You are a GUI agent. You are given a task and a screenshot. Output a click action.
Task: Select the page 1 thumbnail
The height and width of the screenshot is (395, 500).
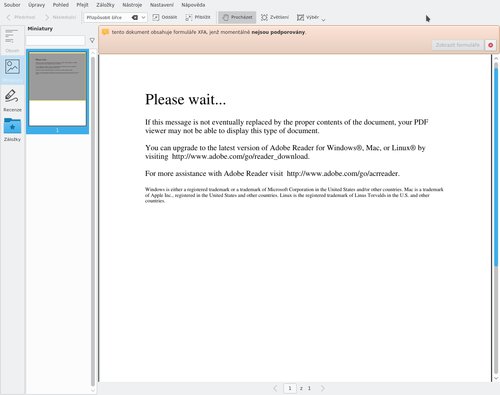pos(57,92)
